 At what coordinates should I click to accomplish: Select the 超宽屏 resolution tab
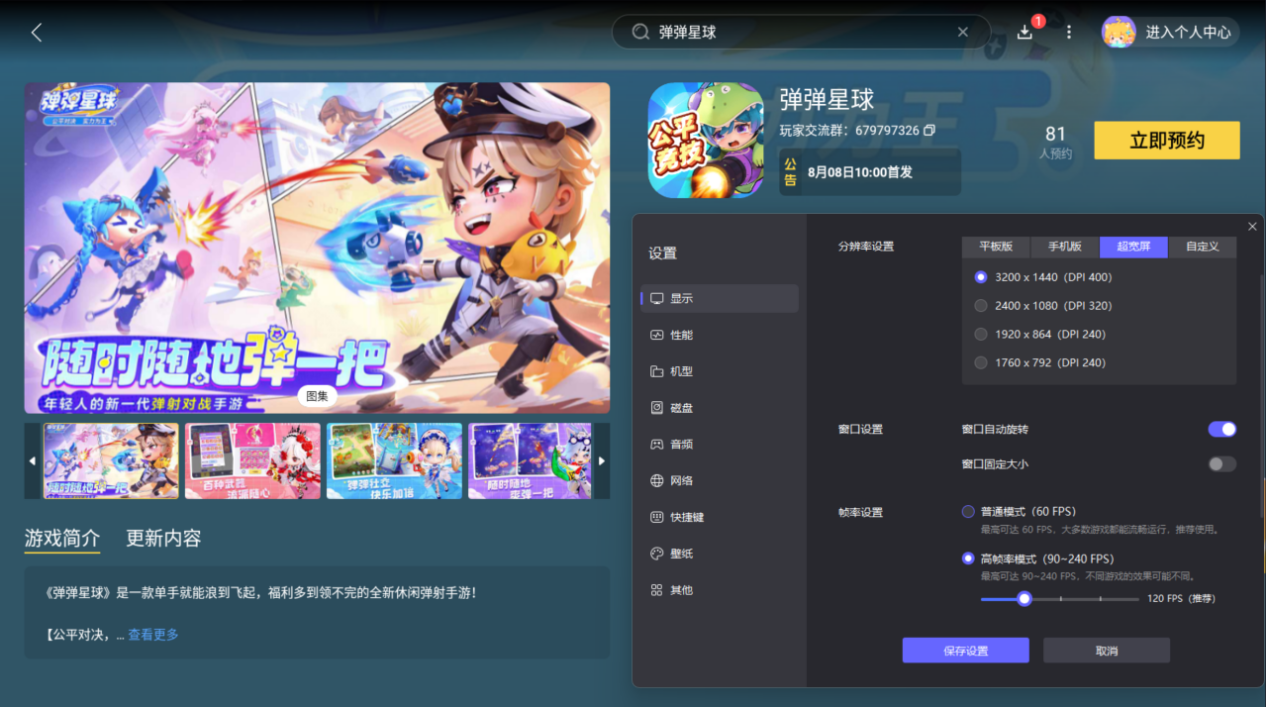click(1133, 247)
